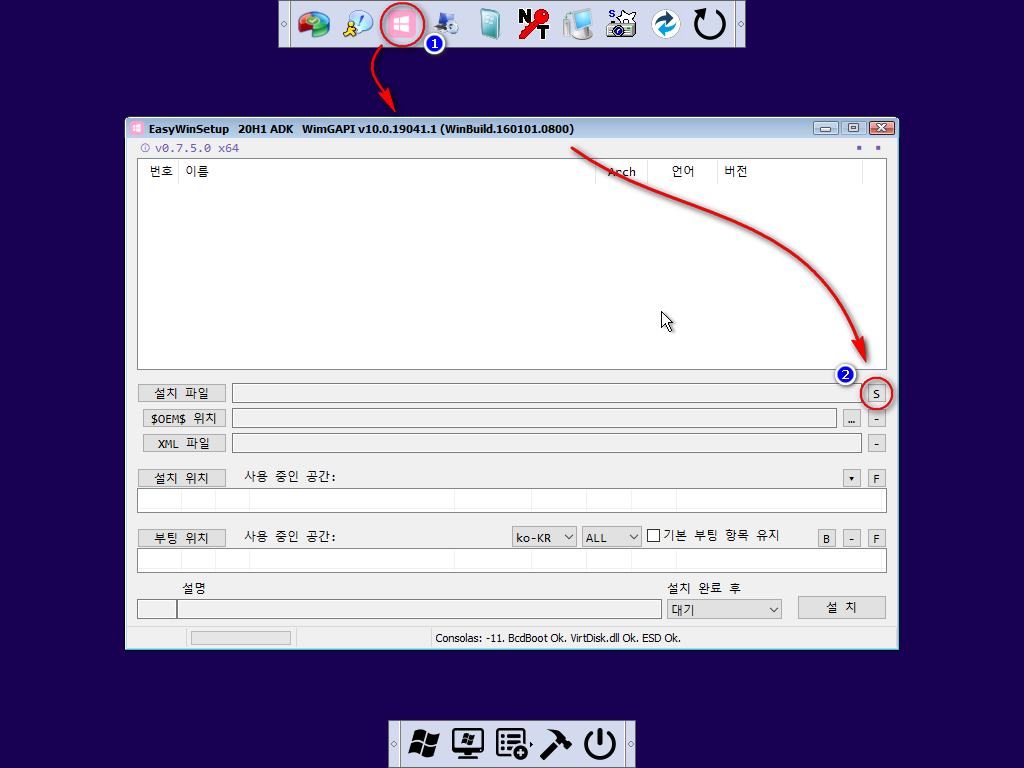This screenshot has height=768, width=1024.
Task: Click the 설치 위치 button
Action: point(182,478)
